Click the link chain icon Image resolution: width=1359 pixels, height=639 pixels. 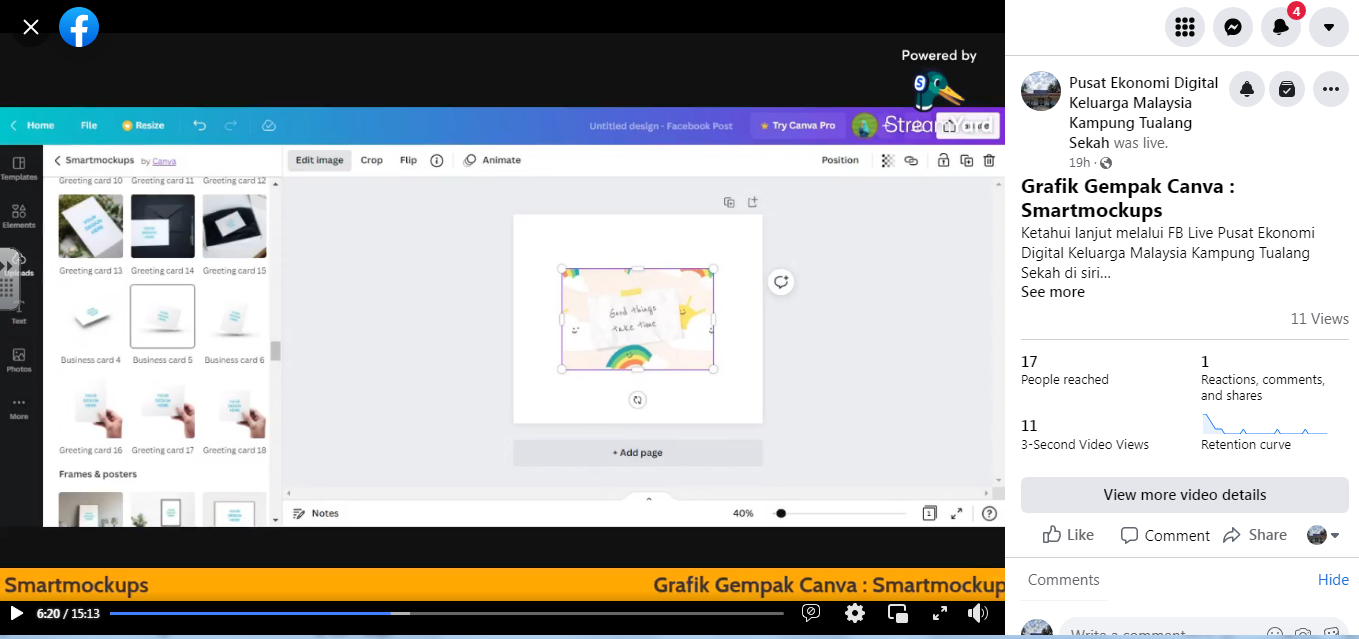(911, 160)
